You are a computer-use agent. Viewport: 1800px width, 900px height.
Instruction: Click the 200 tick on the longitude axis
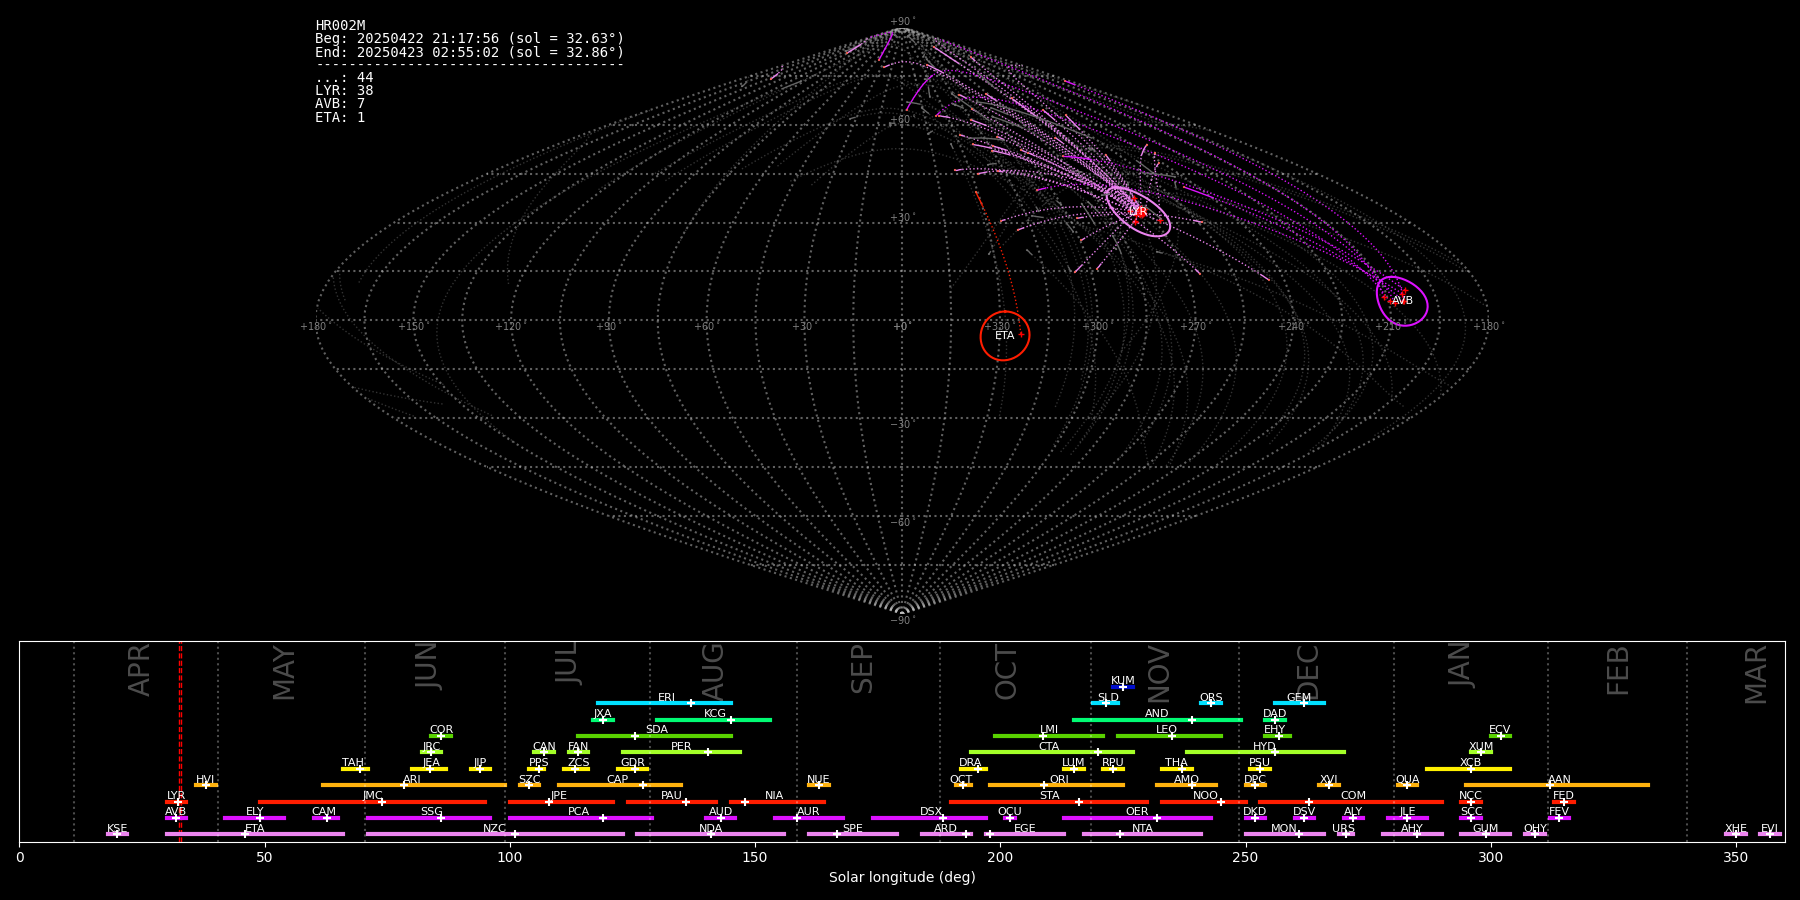point(1000,858)
